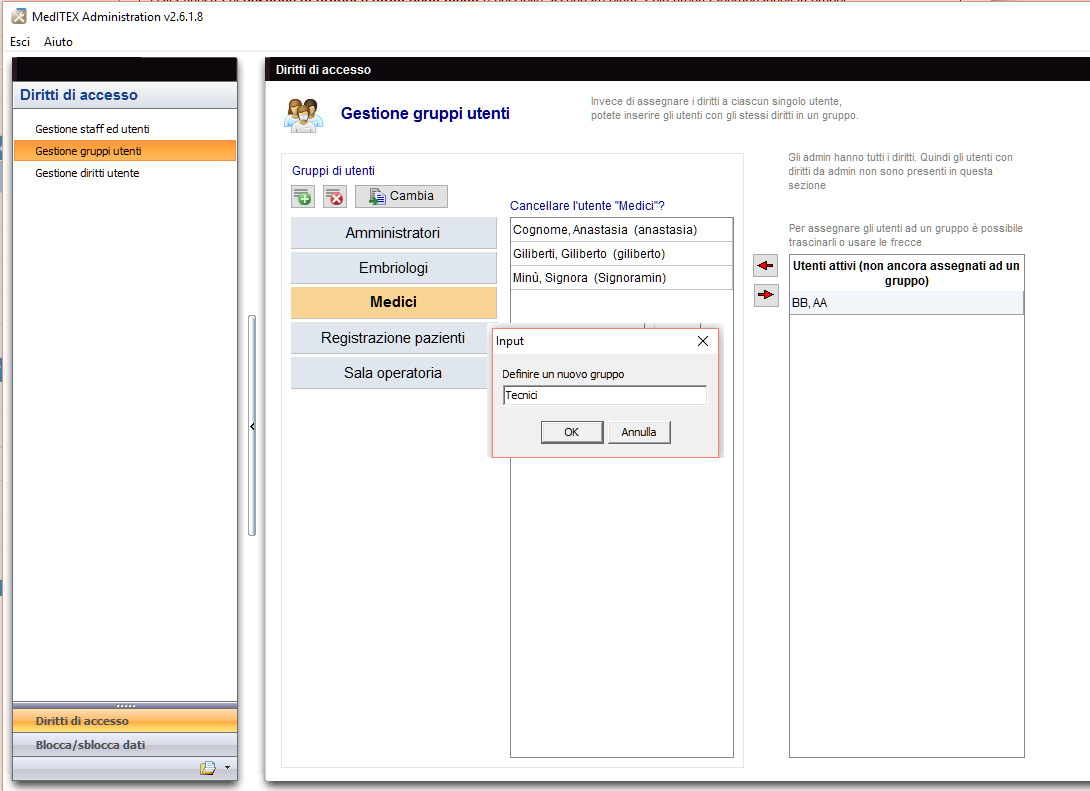Select user Giliberti, Giliberto (giliberto)
Screen dimensions: 1090x791
(621, 254)
